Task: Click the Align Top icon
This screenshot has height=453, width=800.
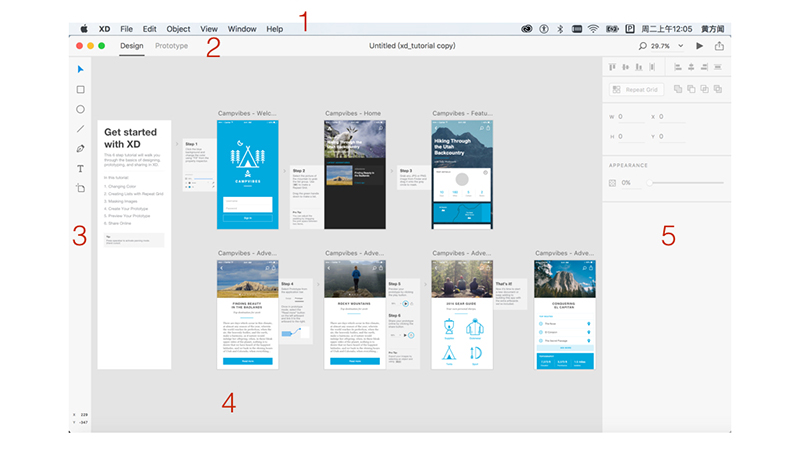Action: coord(611,67)
